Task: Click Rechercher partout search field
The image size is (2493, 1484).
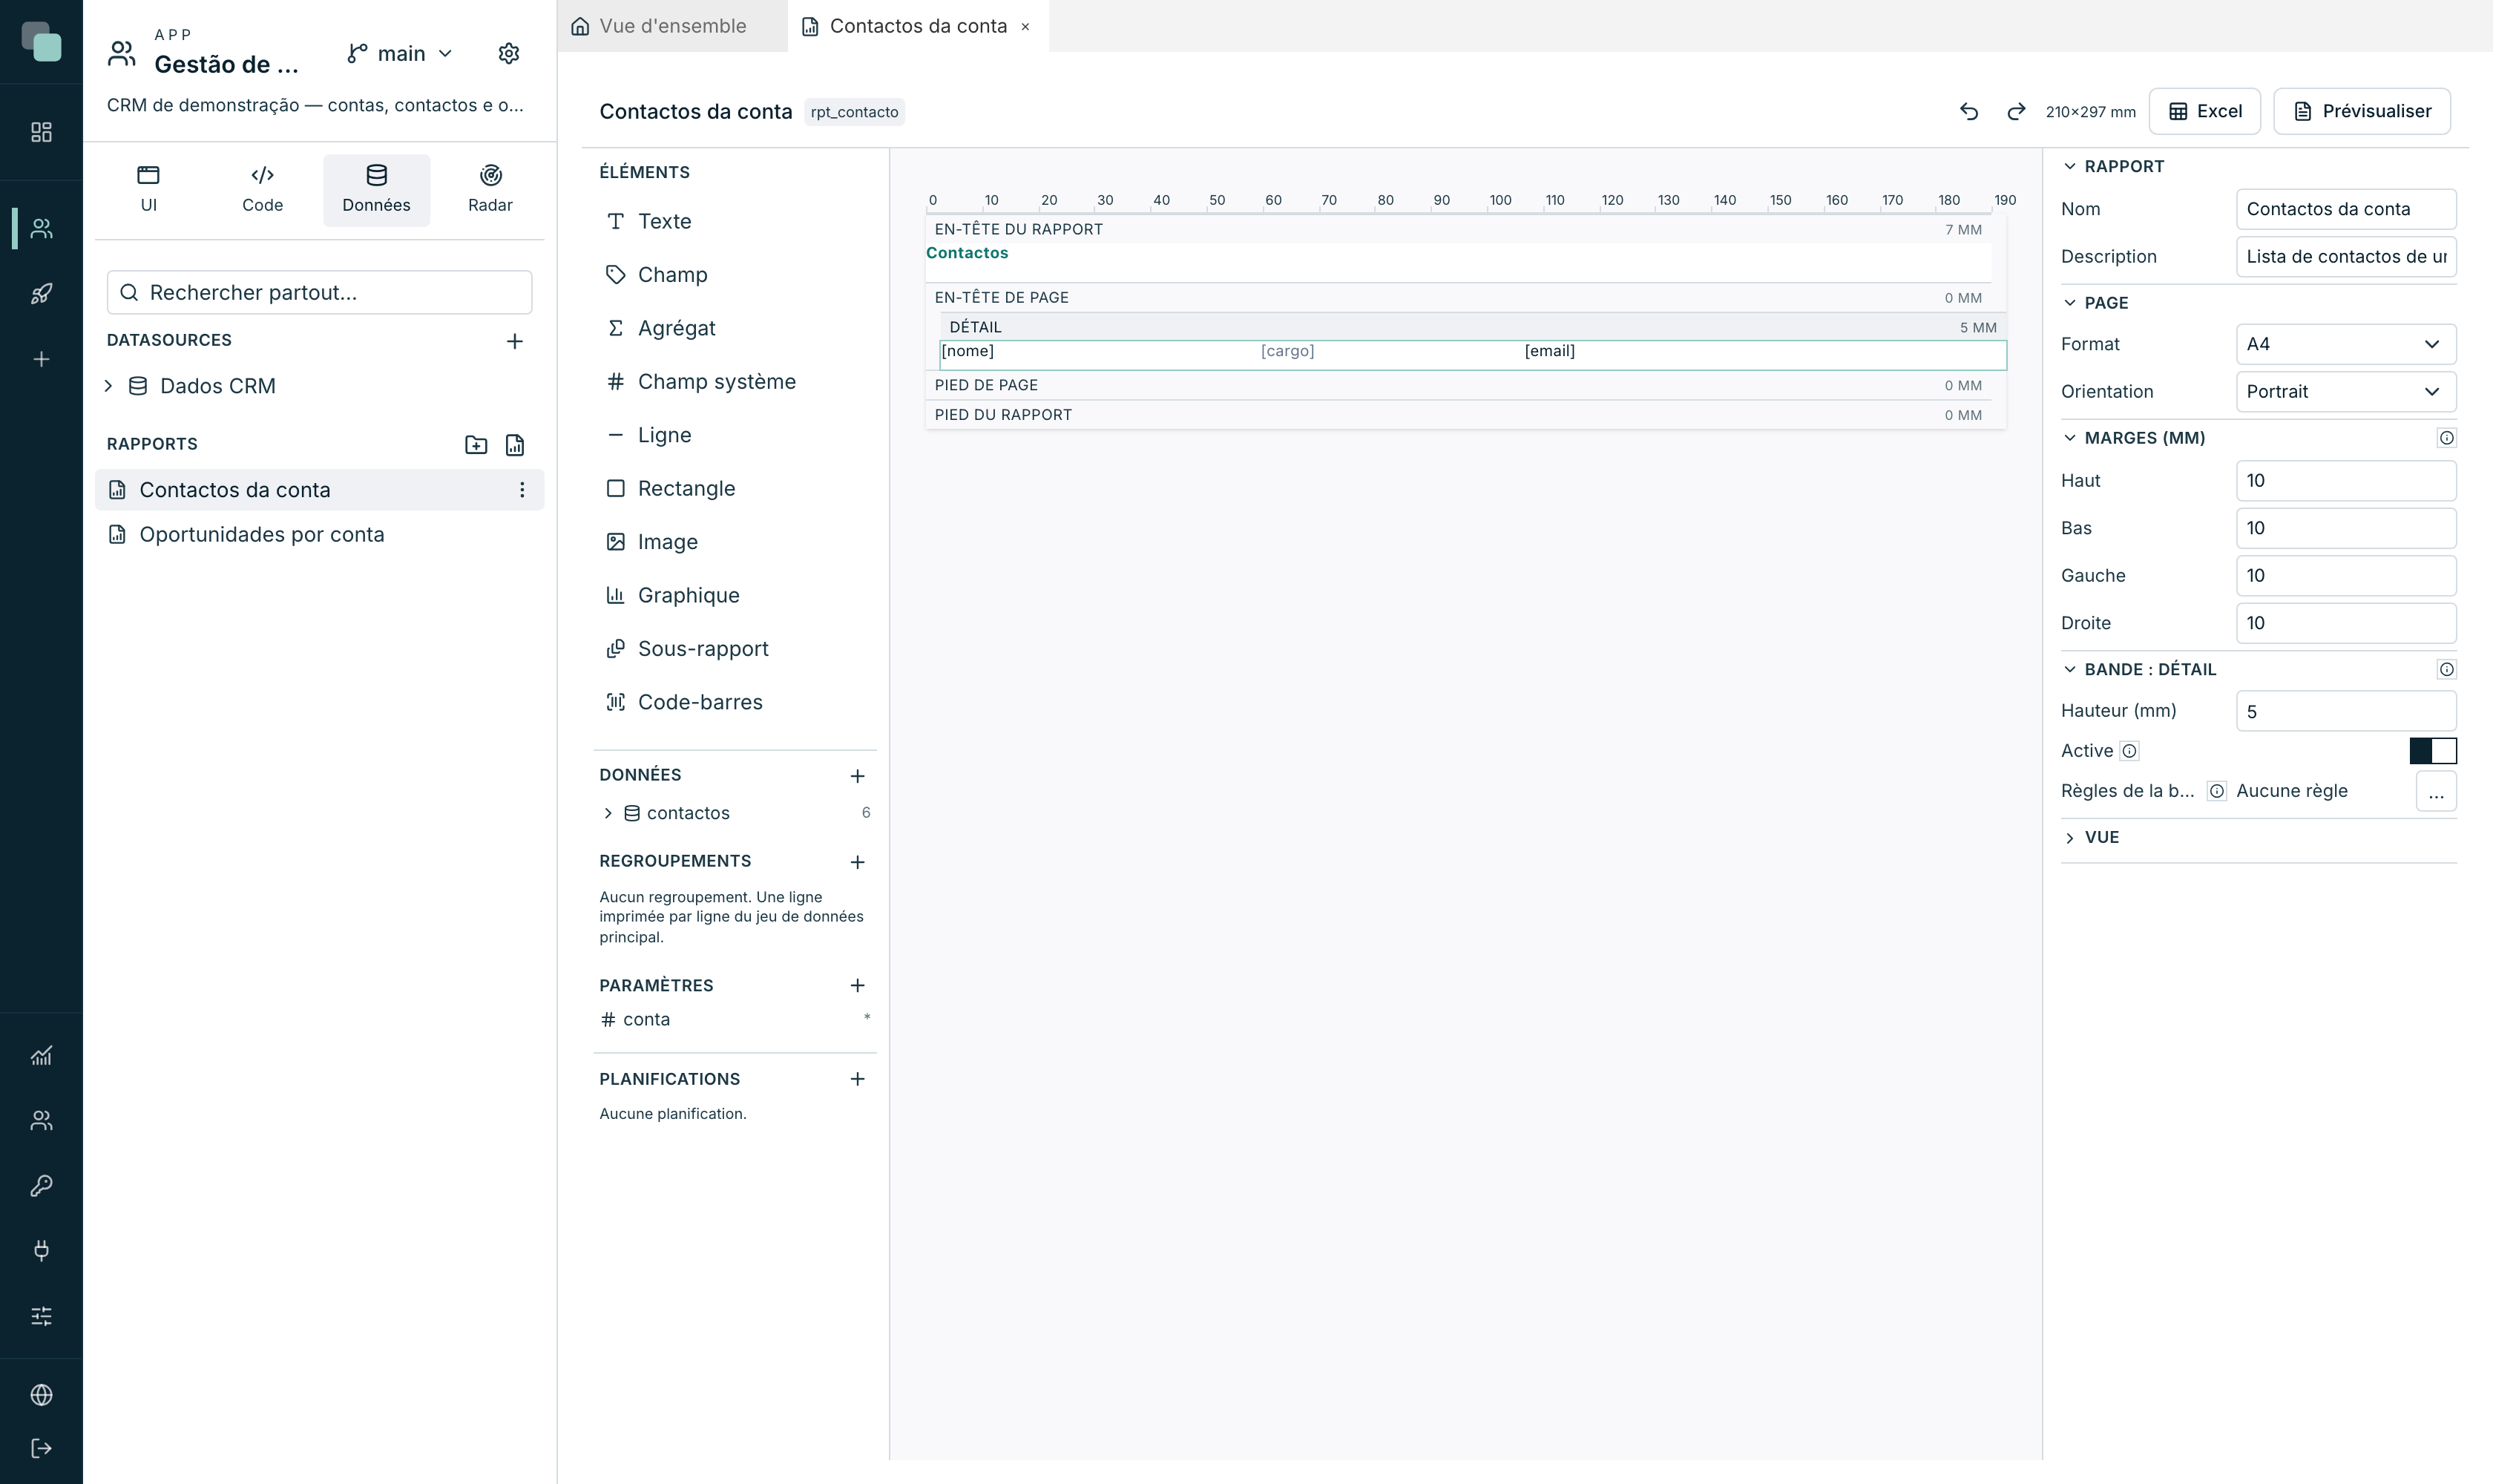Action: tap(319, 292)
